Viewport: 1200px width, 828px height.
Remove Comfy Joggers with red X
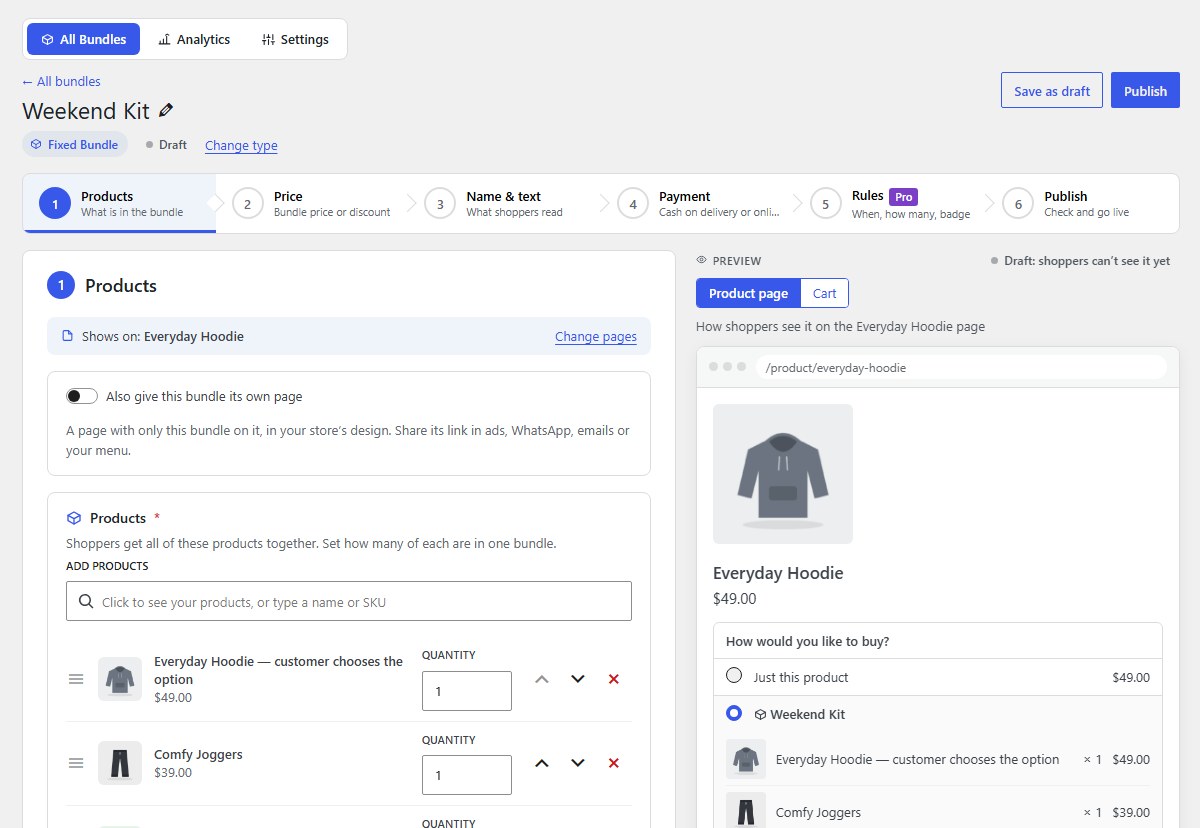point(614,763)
